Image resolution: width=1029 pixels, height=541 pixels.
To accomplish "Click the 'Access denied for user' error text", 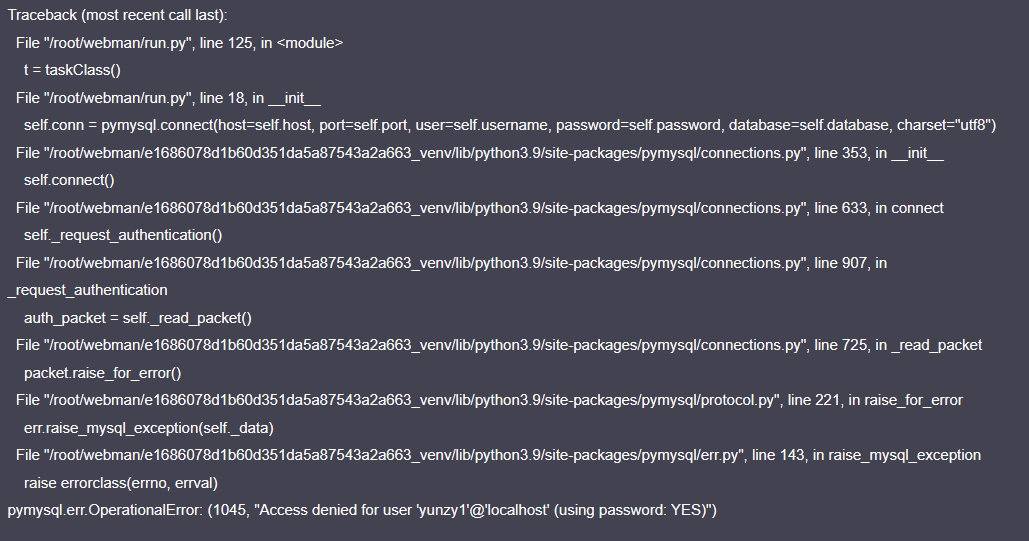I will point(336,510).
